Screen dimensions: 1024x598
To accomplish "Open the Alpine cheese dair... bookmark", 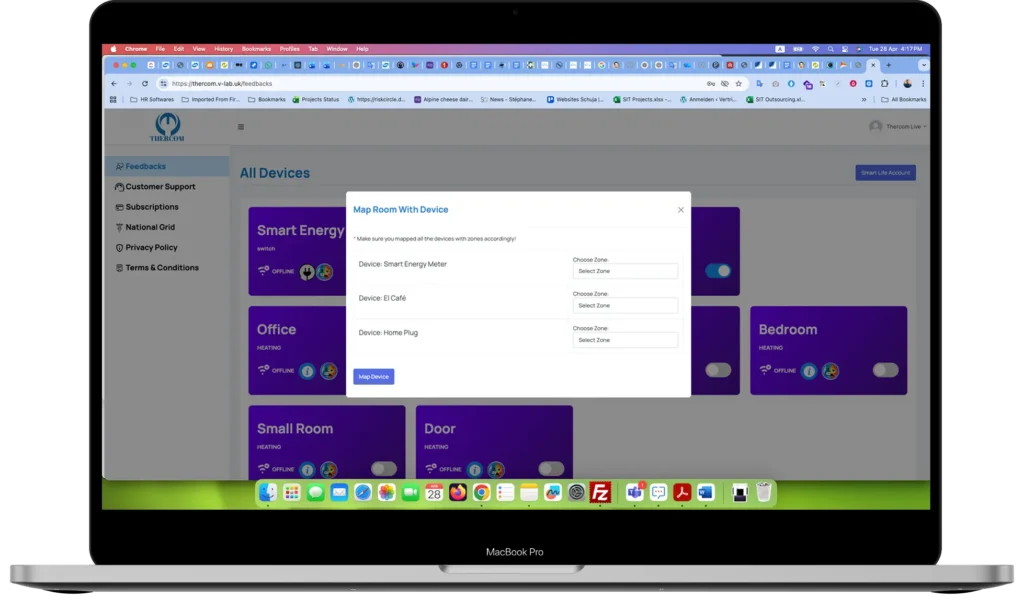I will pyautogui.click(x=443, y=100).
